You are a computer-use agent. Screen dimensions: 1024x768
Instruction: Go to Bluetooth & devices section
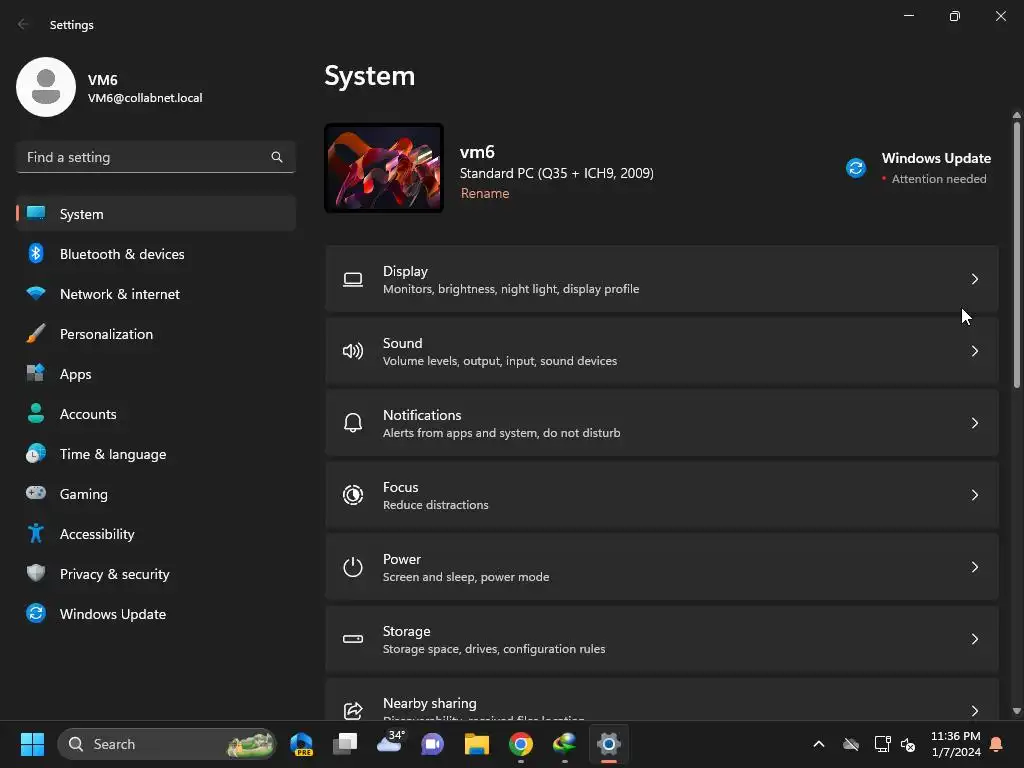tap(155, 254)
